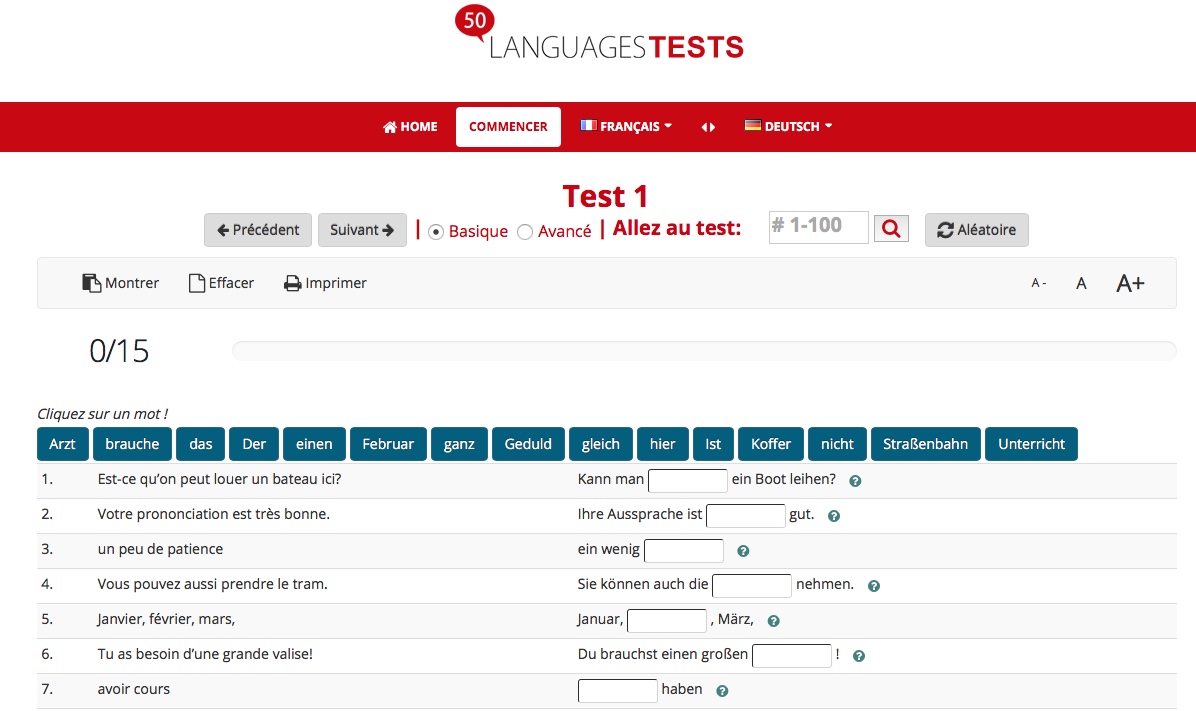Select the word button Koffer

(x=770, y=444)
